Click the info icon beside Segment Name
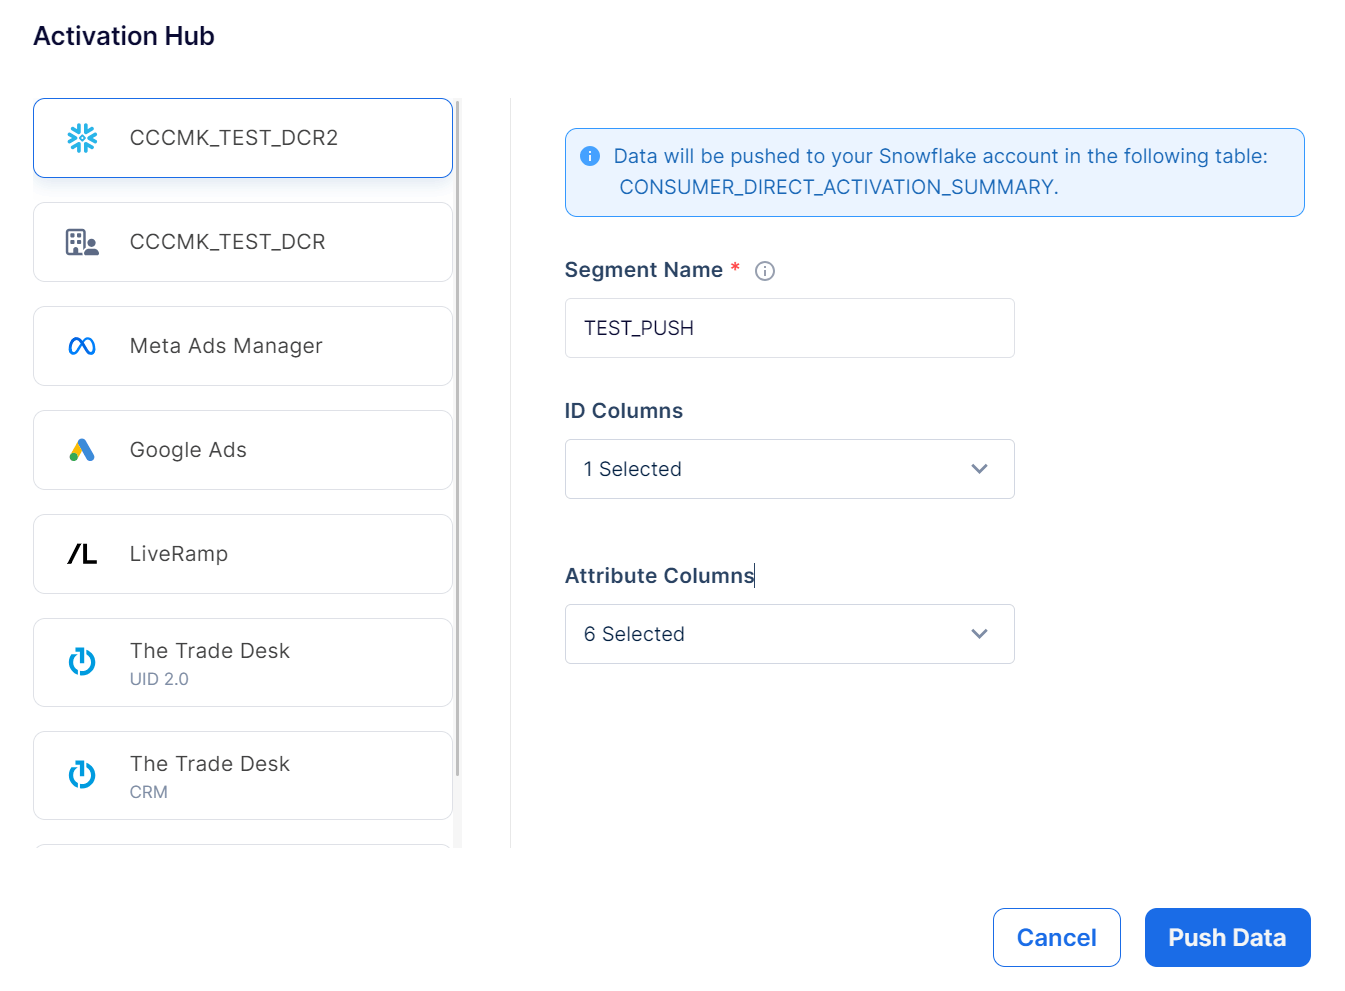Screen dimensions: 1345x991 tap(765, 271)
